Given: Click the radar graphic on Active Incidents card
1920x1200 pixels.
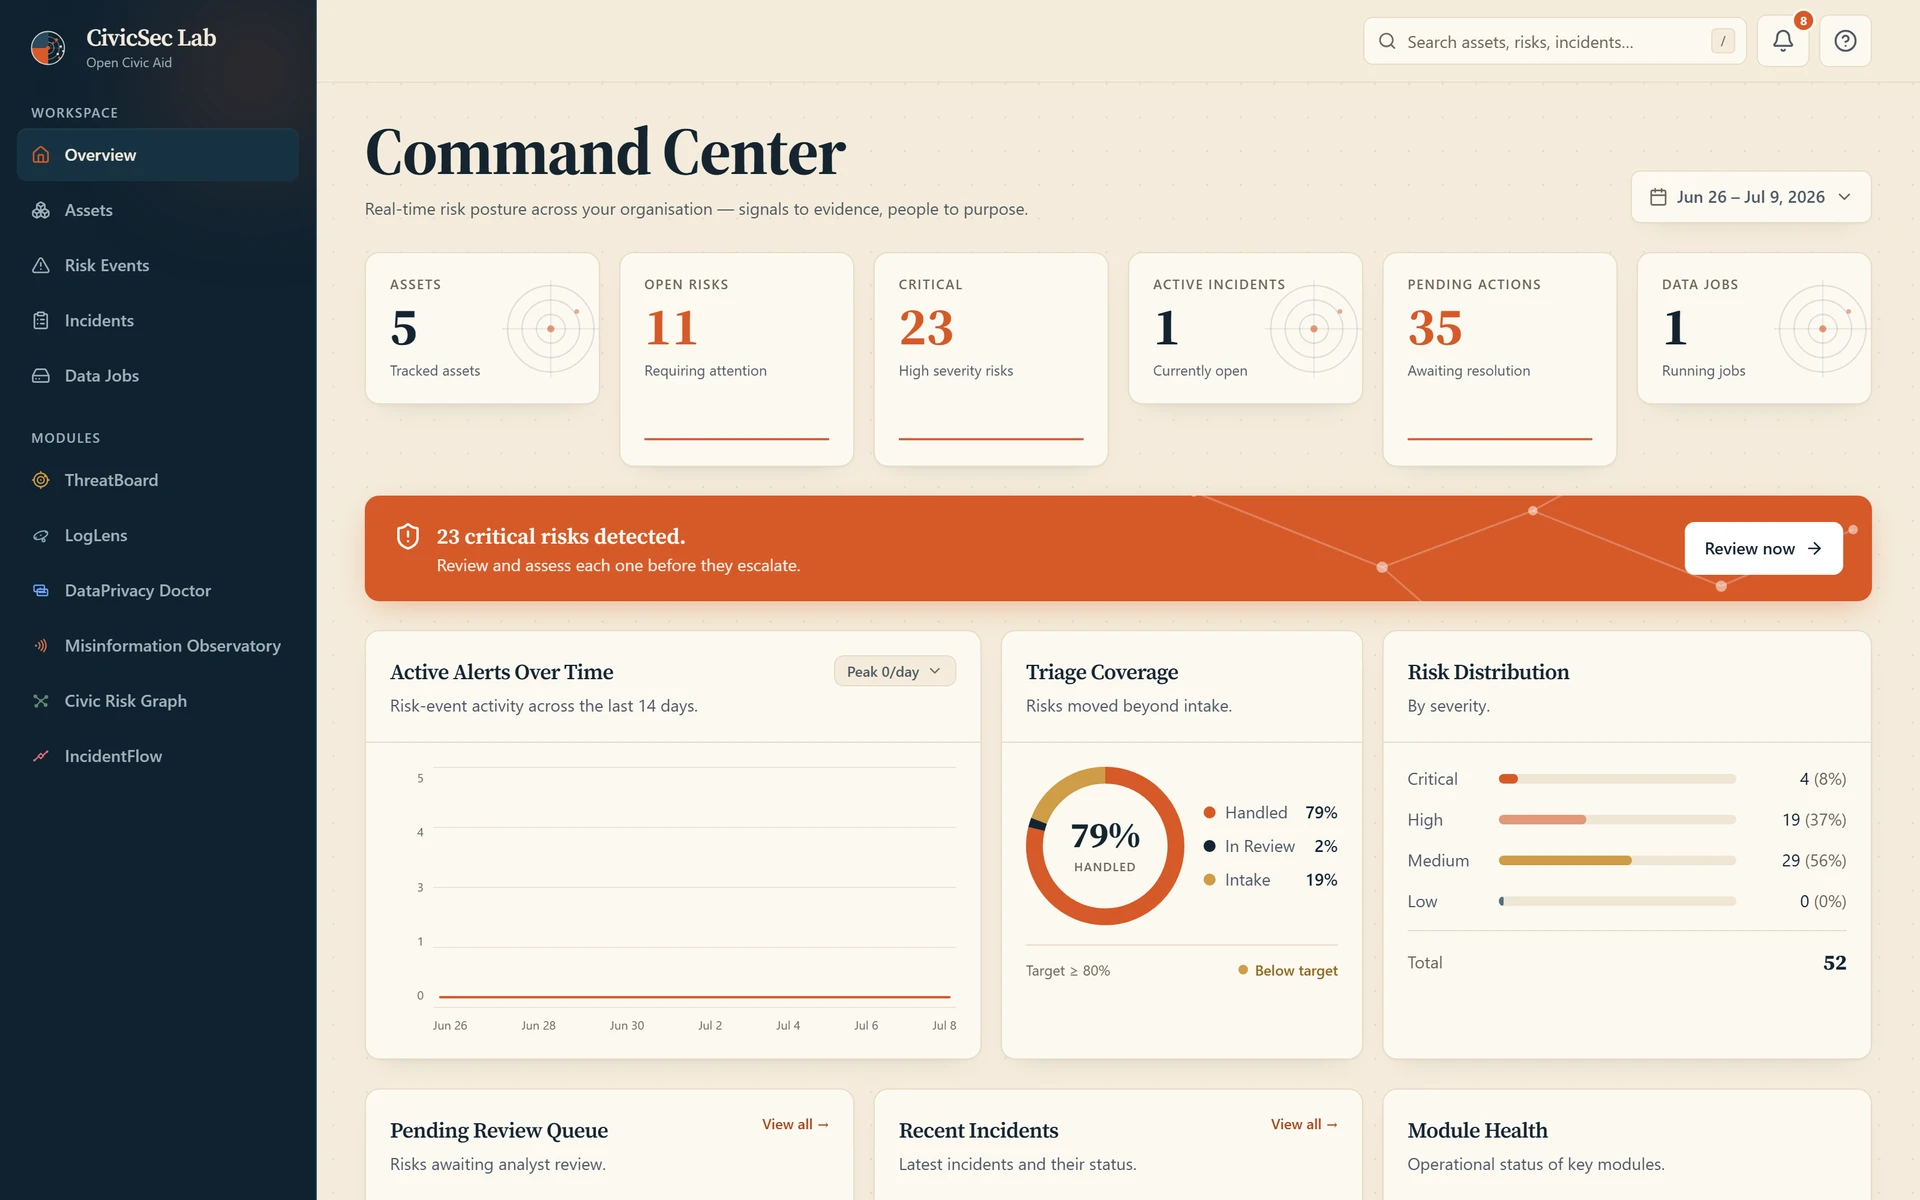Looking at the screenshot, I should click(1314, 328).
